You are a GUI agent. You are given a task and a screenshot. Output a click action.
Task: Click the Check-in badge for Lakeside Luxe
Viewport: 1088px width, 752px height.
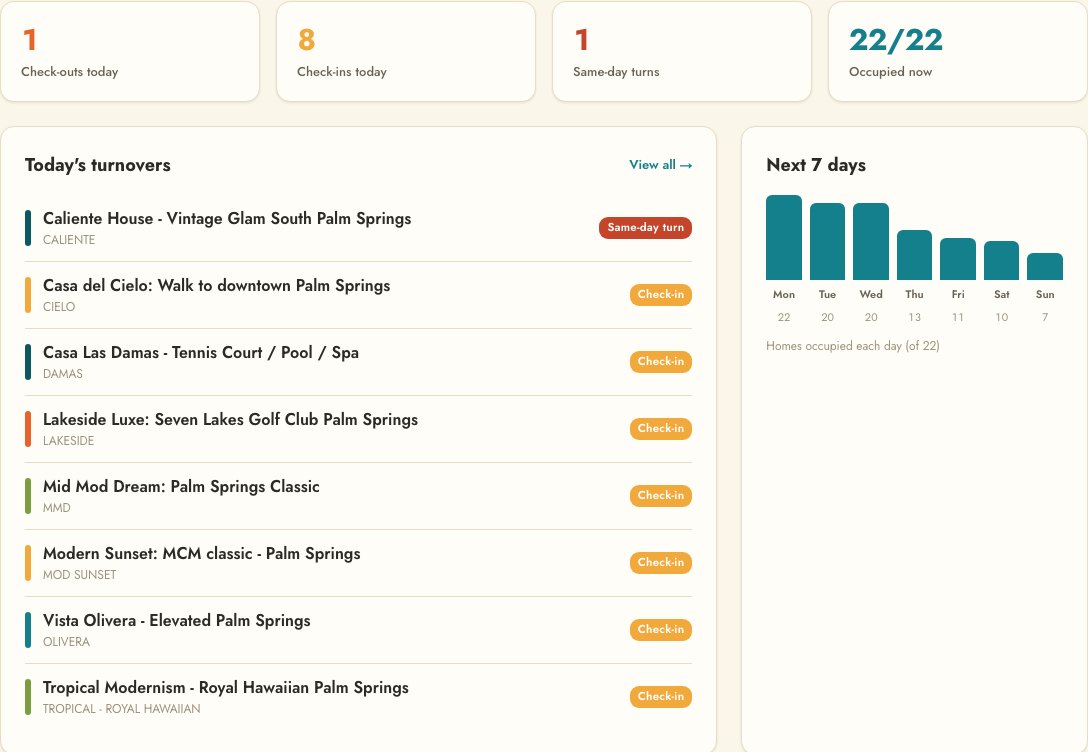[661, 429]
